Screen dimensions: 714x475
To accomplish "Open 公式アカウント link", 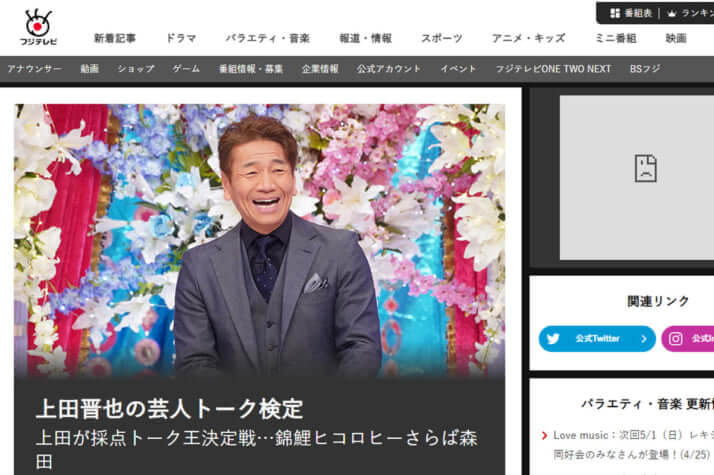I will [389, 69].
